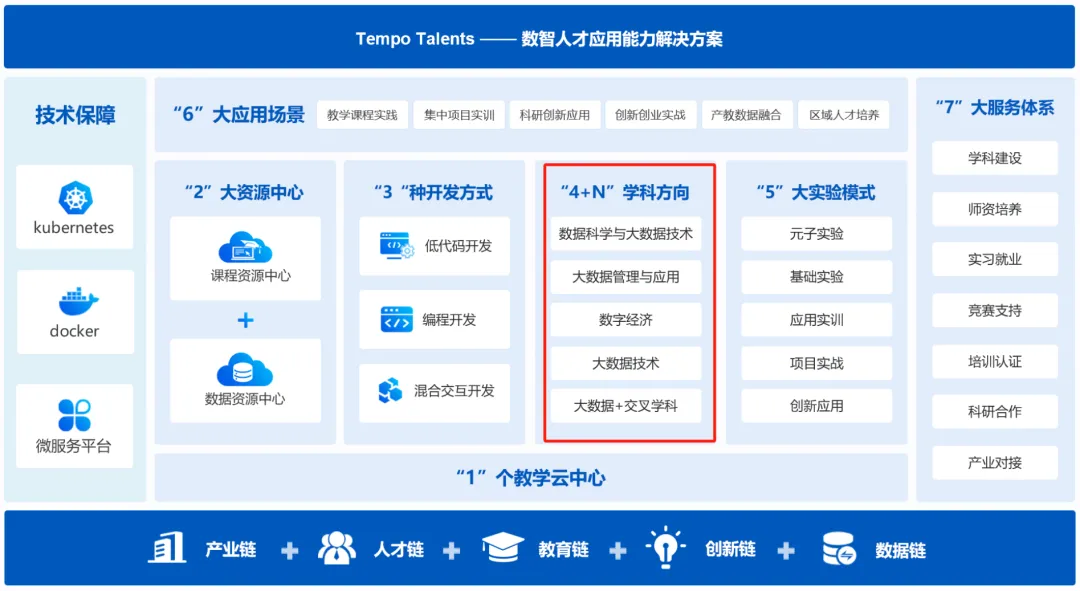Select the 区域人才培养 scenario tag

coord(844,115)
